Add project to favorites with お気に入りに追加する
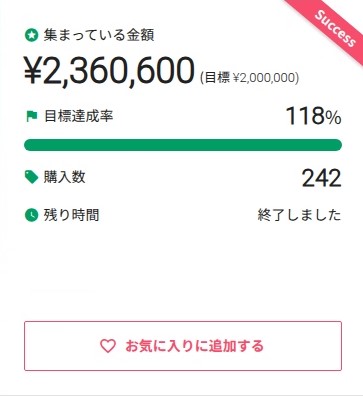 pyautogui.click(x=183, y=346)
